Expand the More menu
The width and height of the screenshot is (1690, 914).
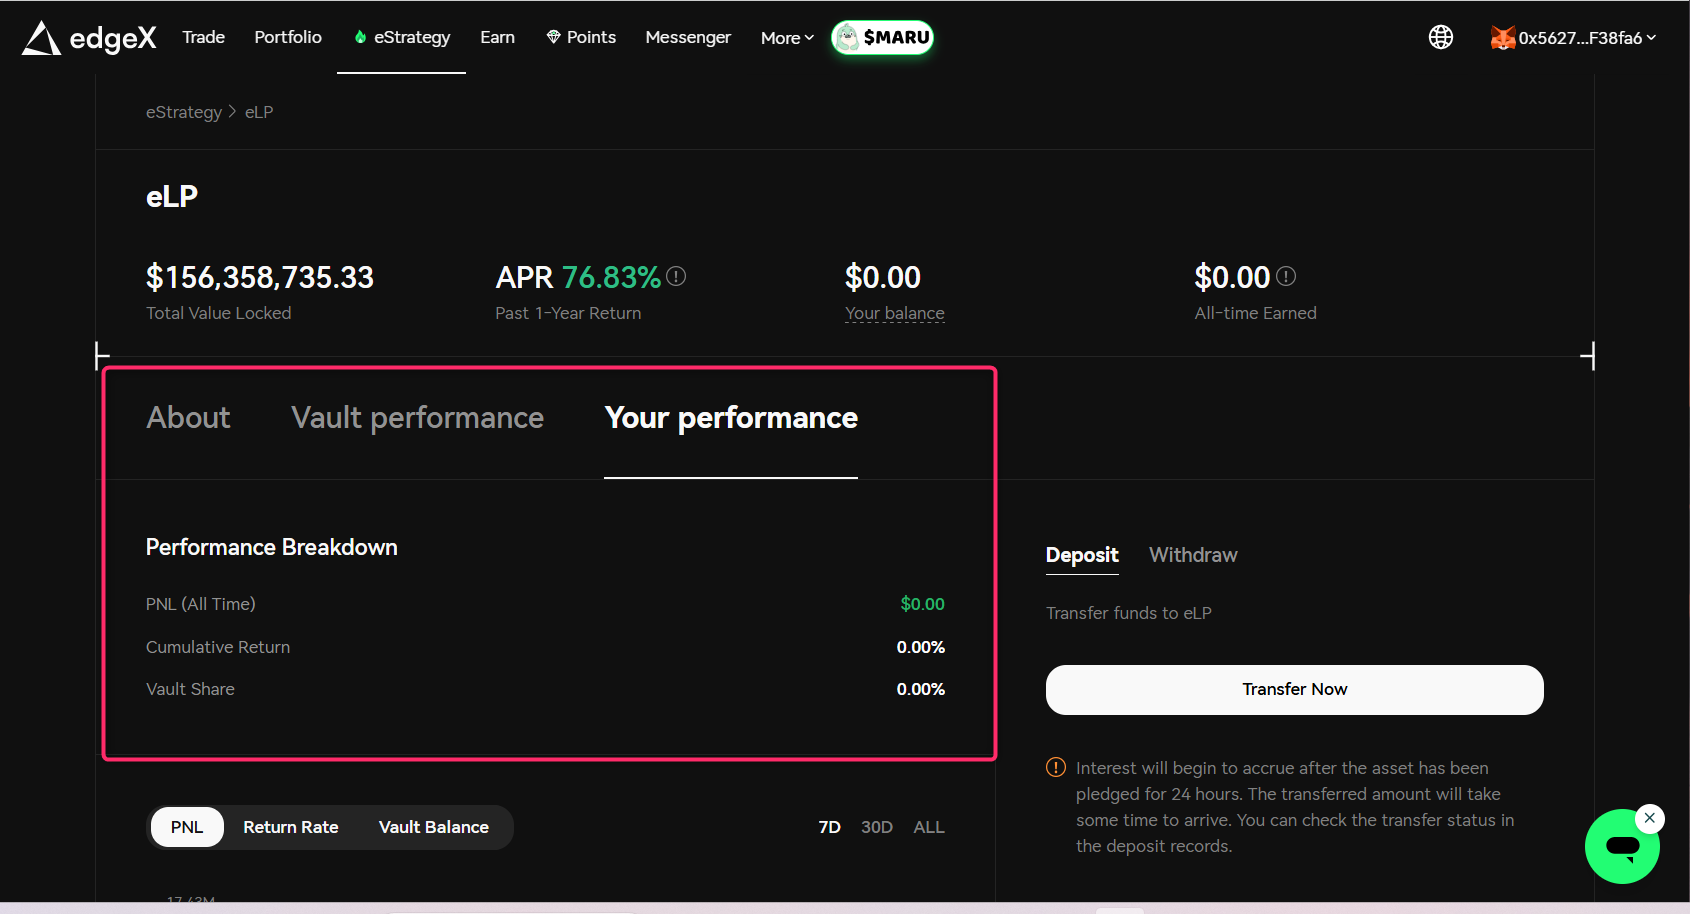[x=787, y=38]
